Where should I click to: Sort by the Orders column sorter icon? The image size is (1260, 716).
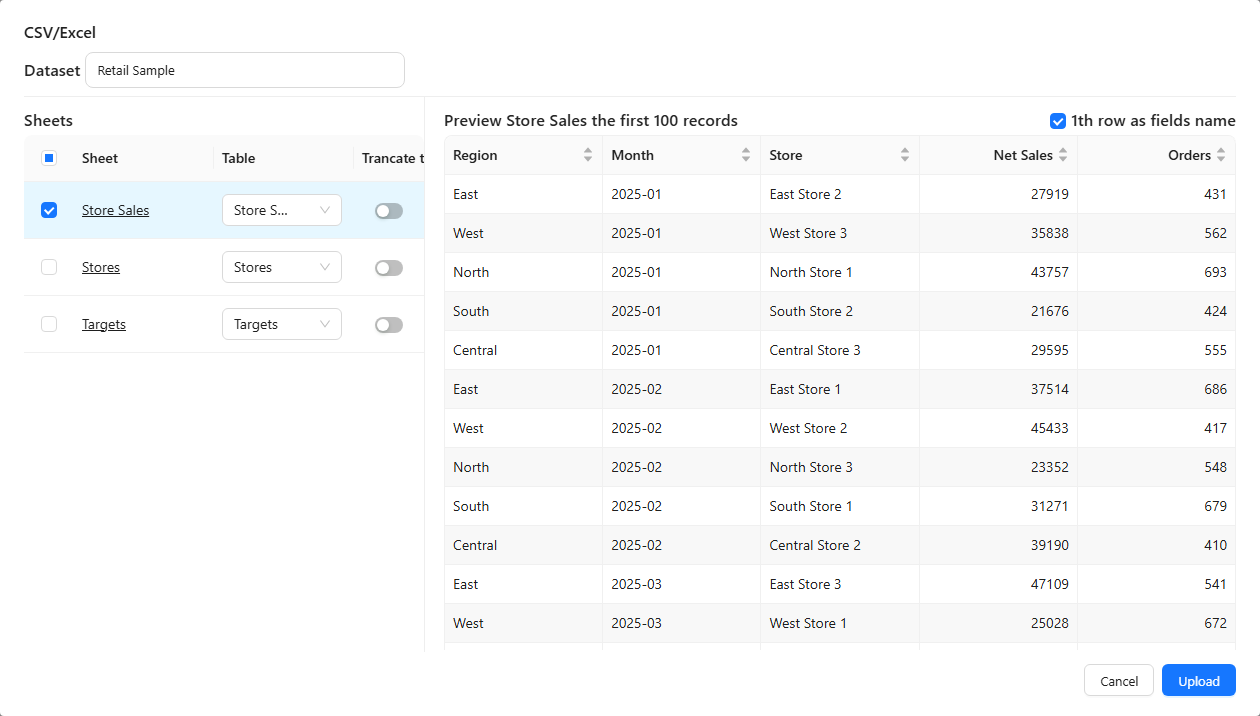coord(1221,155)
